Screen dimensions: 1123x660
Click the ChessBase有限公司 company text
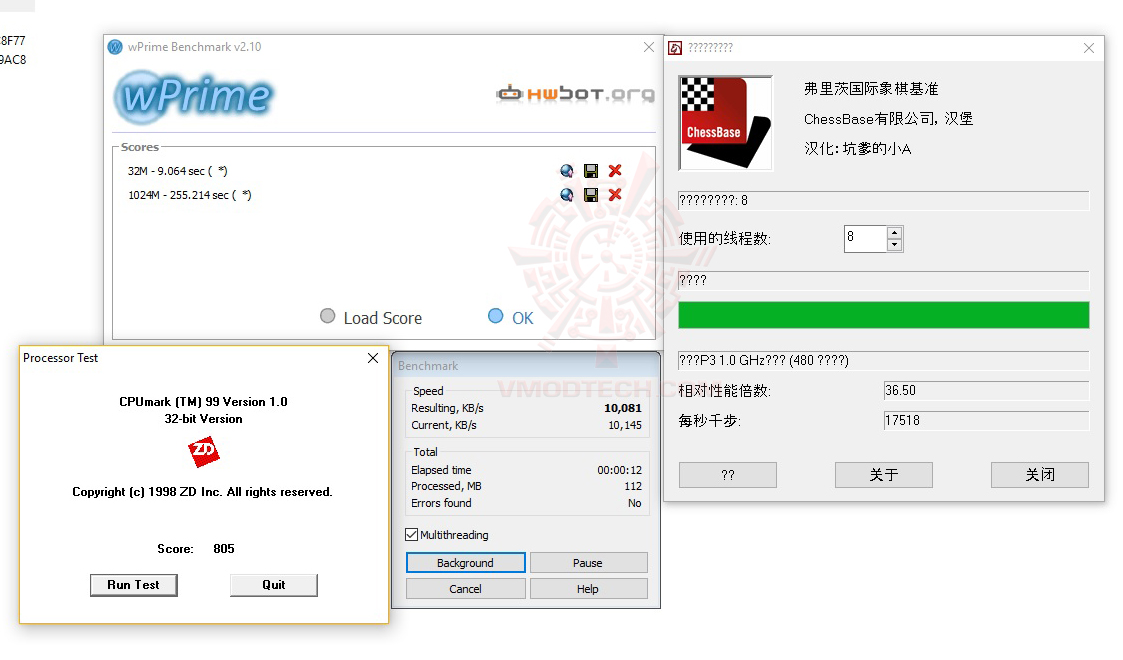888,119
